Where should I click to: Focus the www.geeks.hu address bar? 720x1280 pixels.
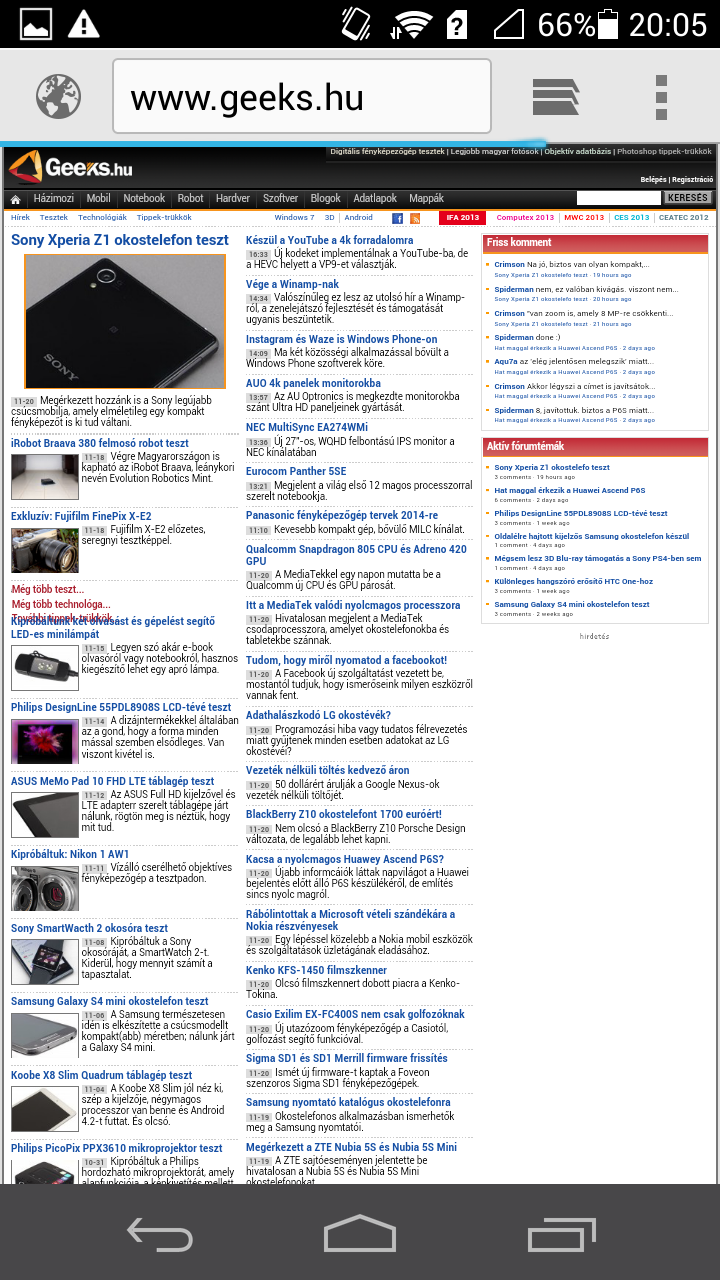pos(302,97)
